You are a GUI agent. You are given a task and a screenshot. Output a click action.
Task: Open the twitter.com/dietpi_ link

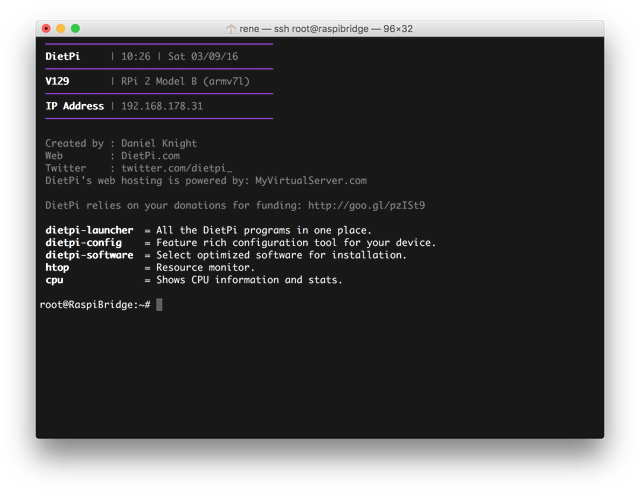click(x=177, y=168)
